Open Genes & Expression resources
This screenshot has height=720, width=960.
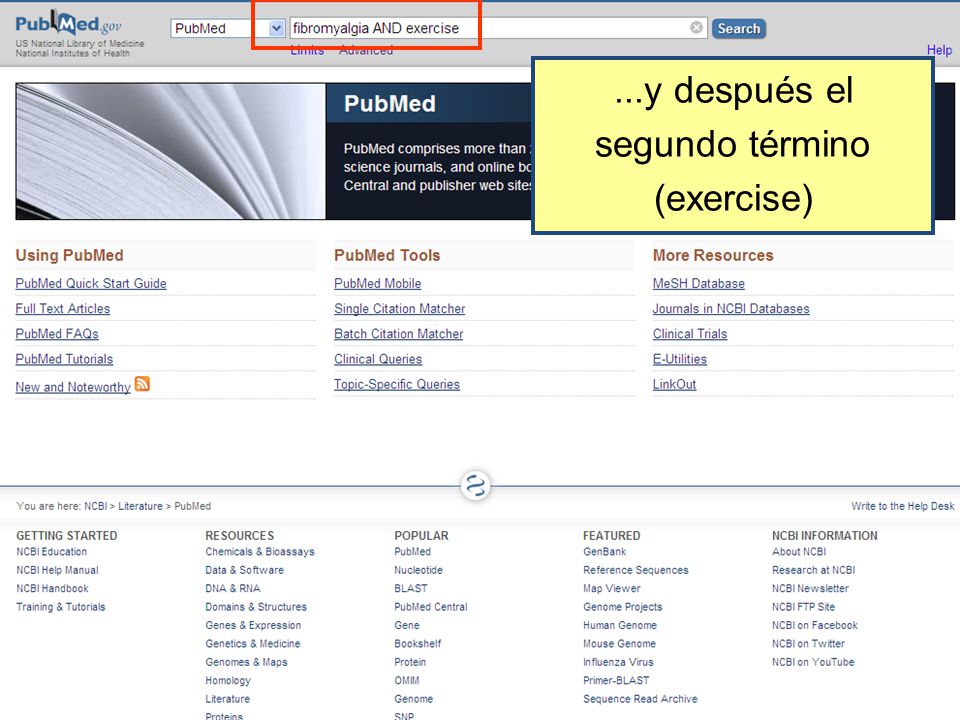point(253,625)
